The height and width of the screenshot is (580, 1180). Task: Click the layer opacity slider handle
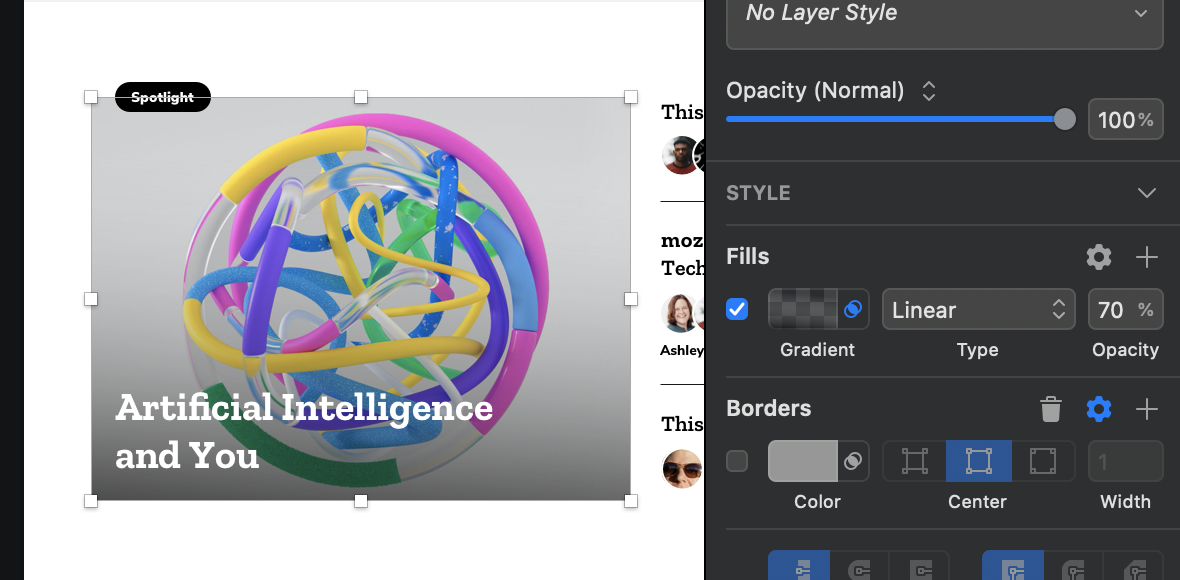coord(1064,119)
